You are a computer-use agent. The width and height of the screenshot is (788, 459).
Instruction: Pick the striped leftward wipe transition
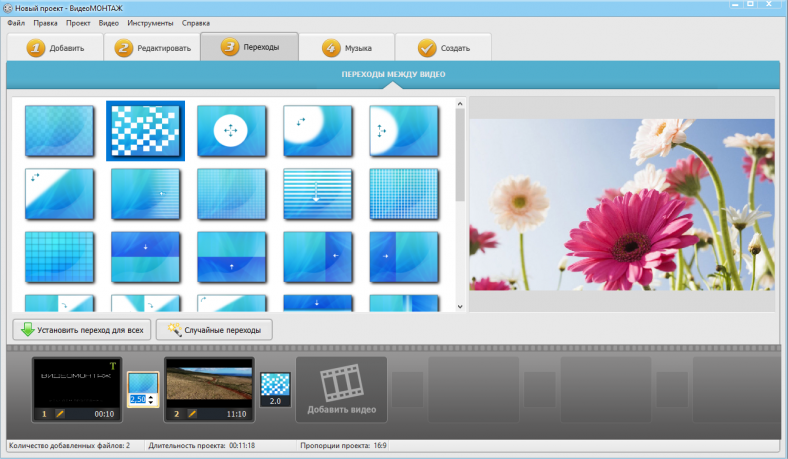(145, 194)
